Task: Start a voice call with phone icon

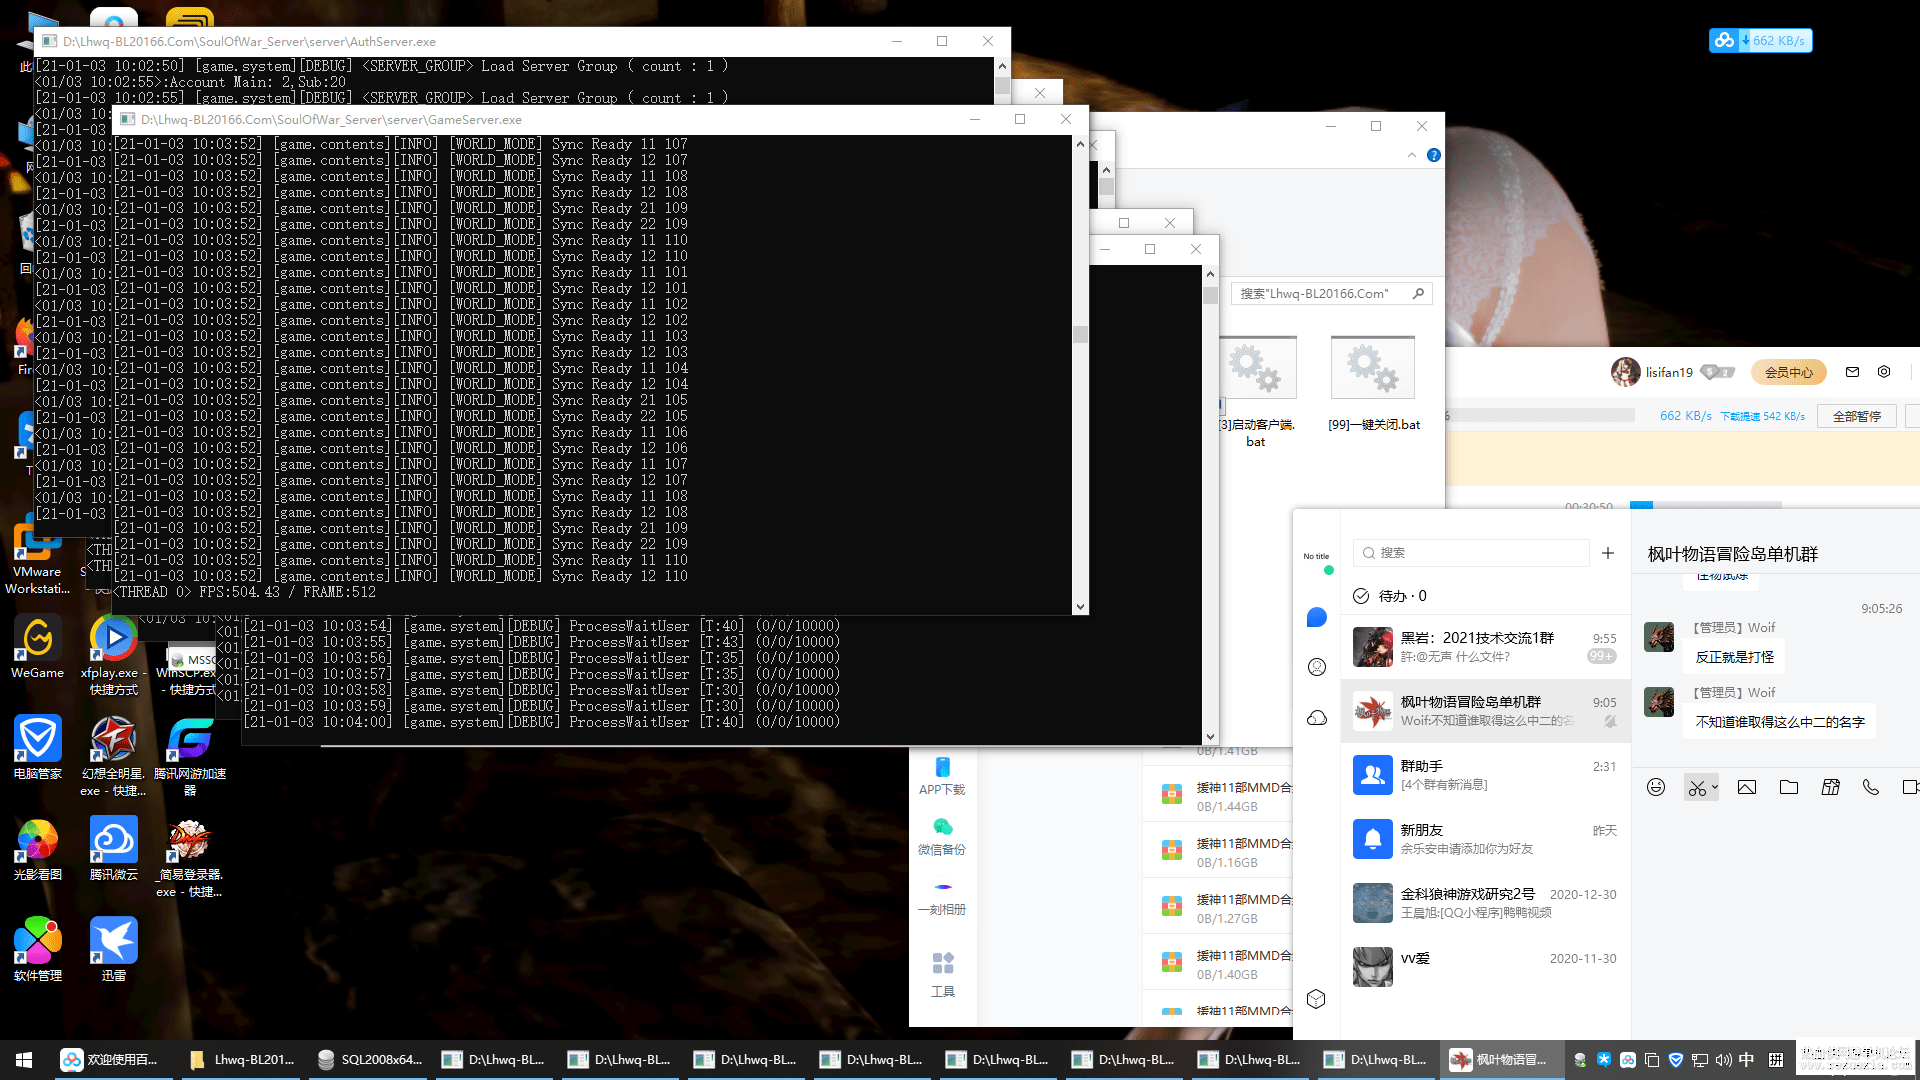Action: coord(1871,787)
